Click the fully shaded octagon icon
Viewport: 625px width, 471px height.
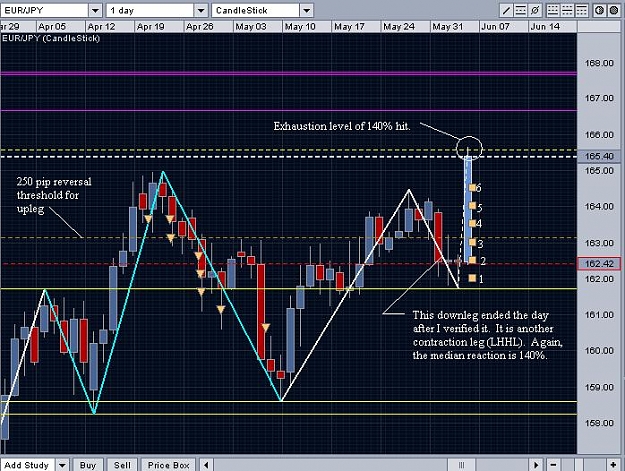[614, 11]
